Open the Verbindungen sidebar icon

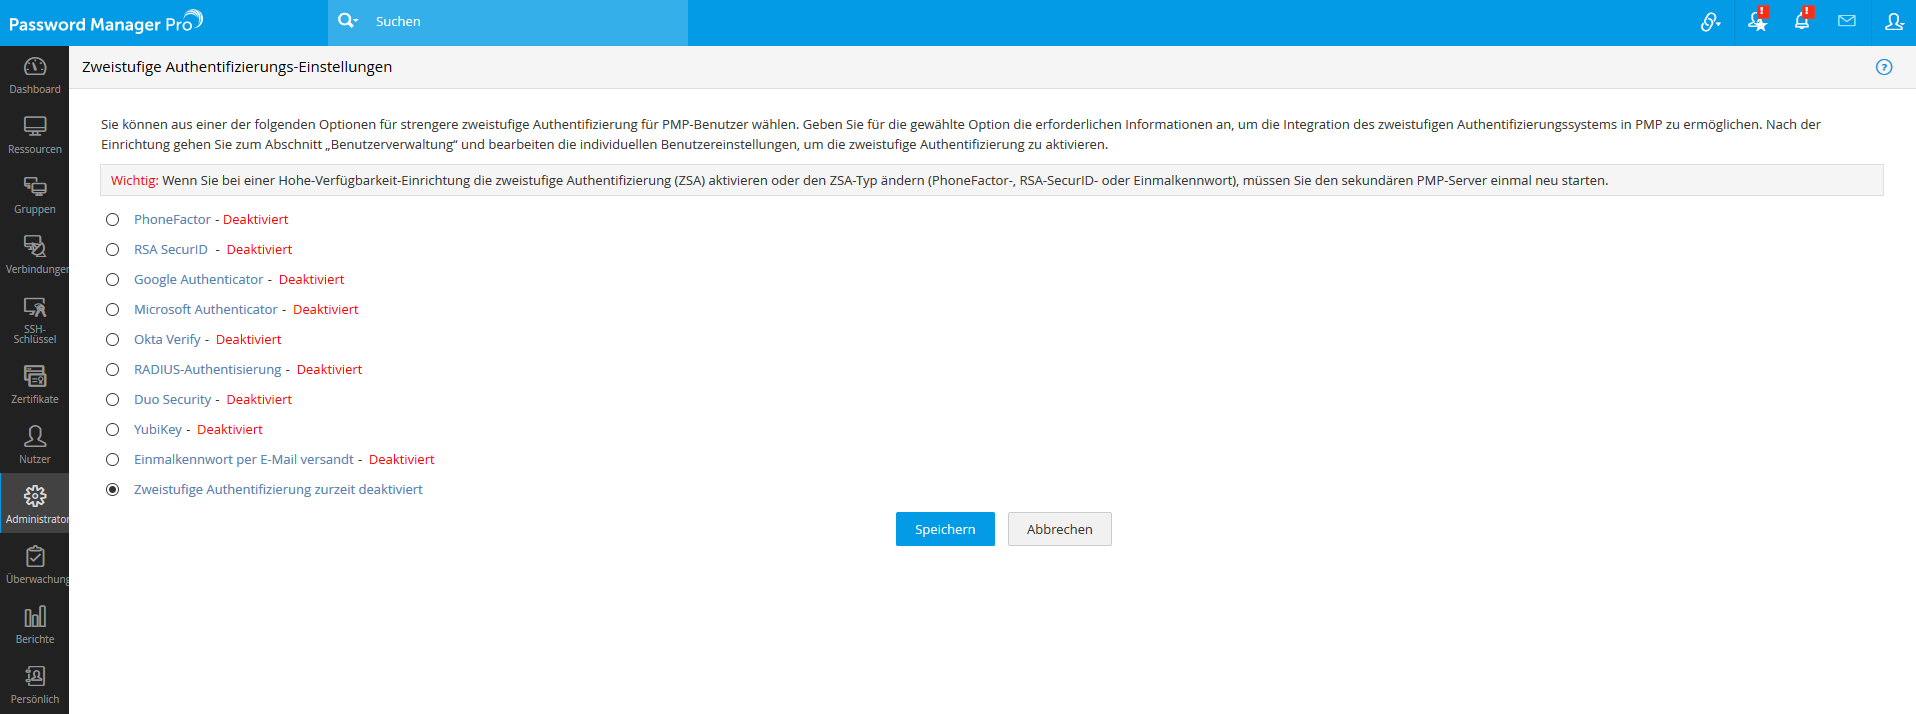point(35,247)
